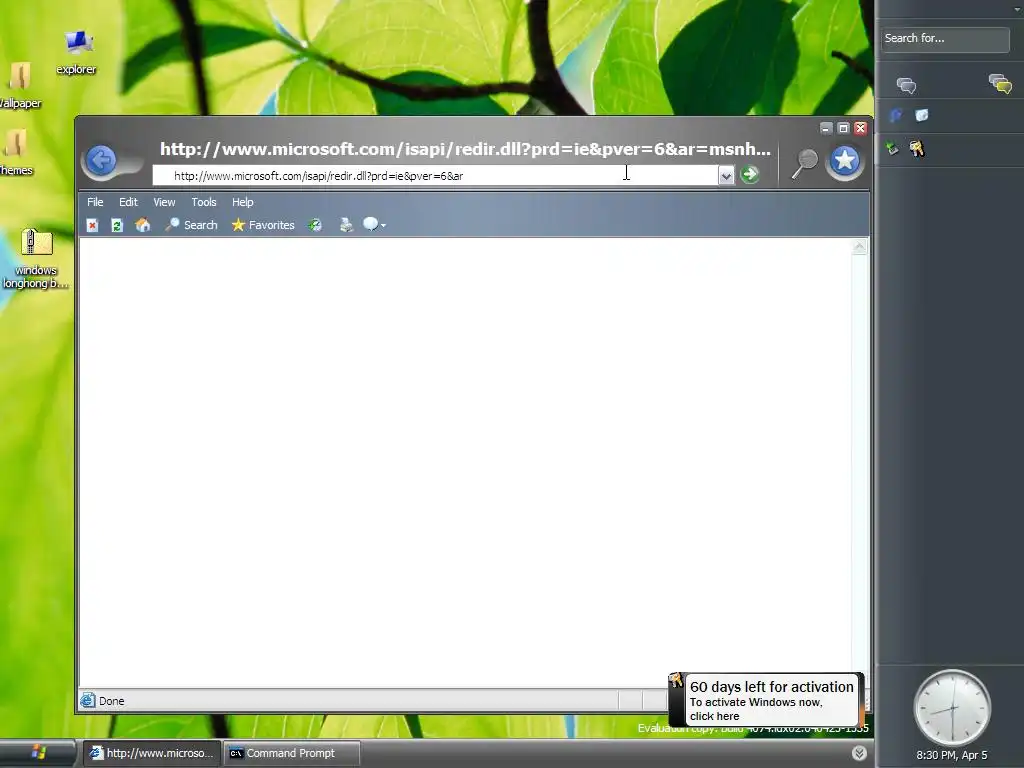Image resolution: width=1024 pixels, height=768 pixels.
Task: Switch to the http://www.microso... taskbar button
Action: click(x=152, y=754)
